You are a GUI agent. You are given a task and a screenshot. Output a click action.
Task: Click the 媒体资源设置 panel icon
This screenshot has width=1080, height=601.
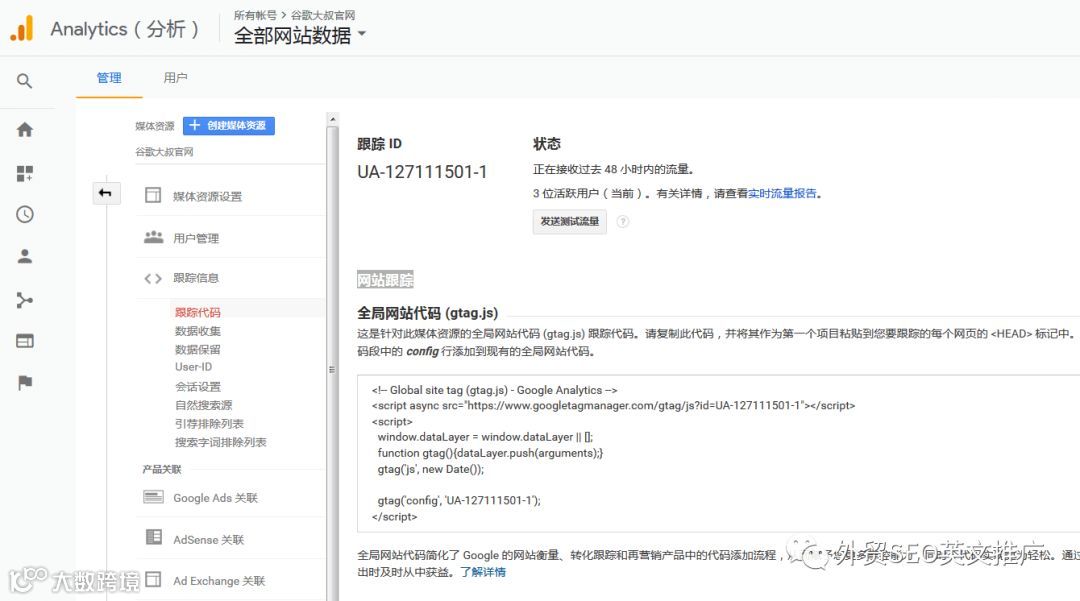point(153,196)
